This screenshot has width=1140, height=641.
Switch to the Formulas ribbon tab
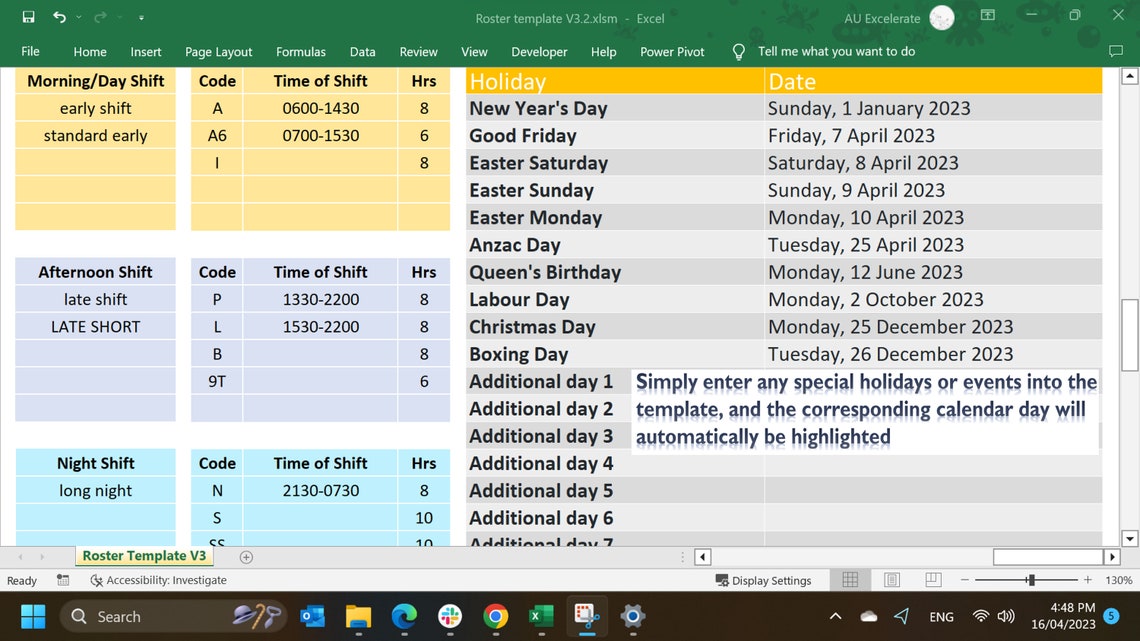click(x=300, y=51)
